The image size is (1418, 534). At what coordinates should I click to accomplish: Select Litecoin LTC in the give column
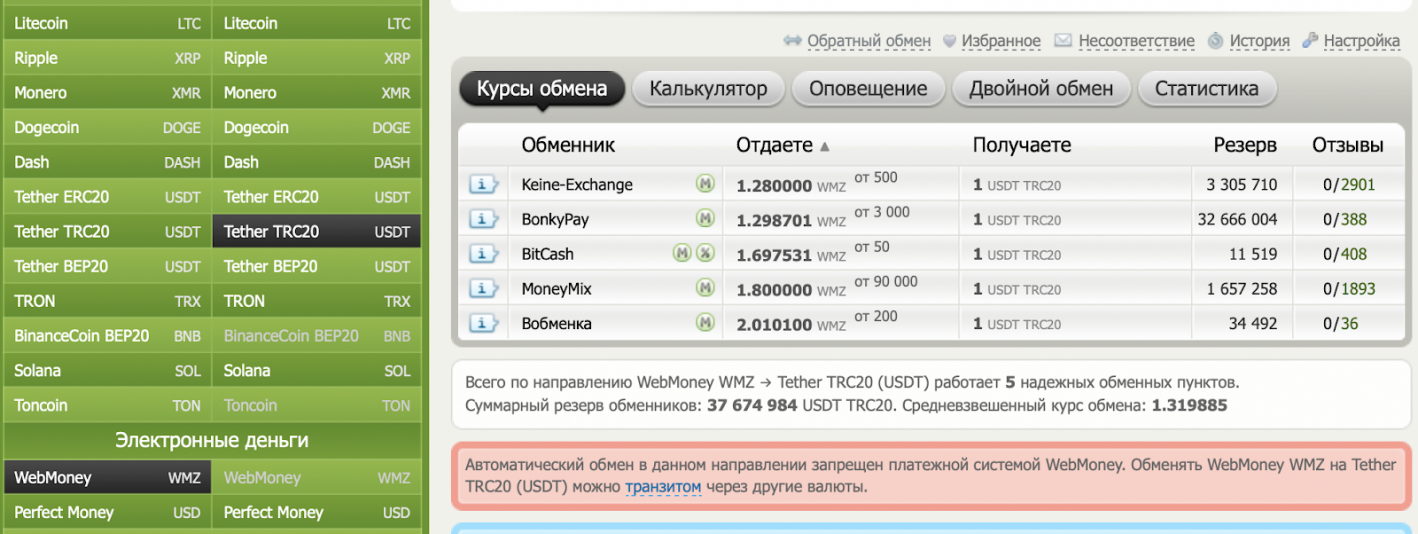tap(108, 23)
